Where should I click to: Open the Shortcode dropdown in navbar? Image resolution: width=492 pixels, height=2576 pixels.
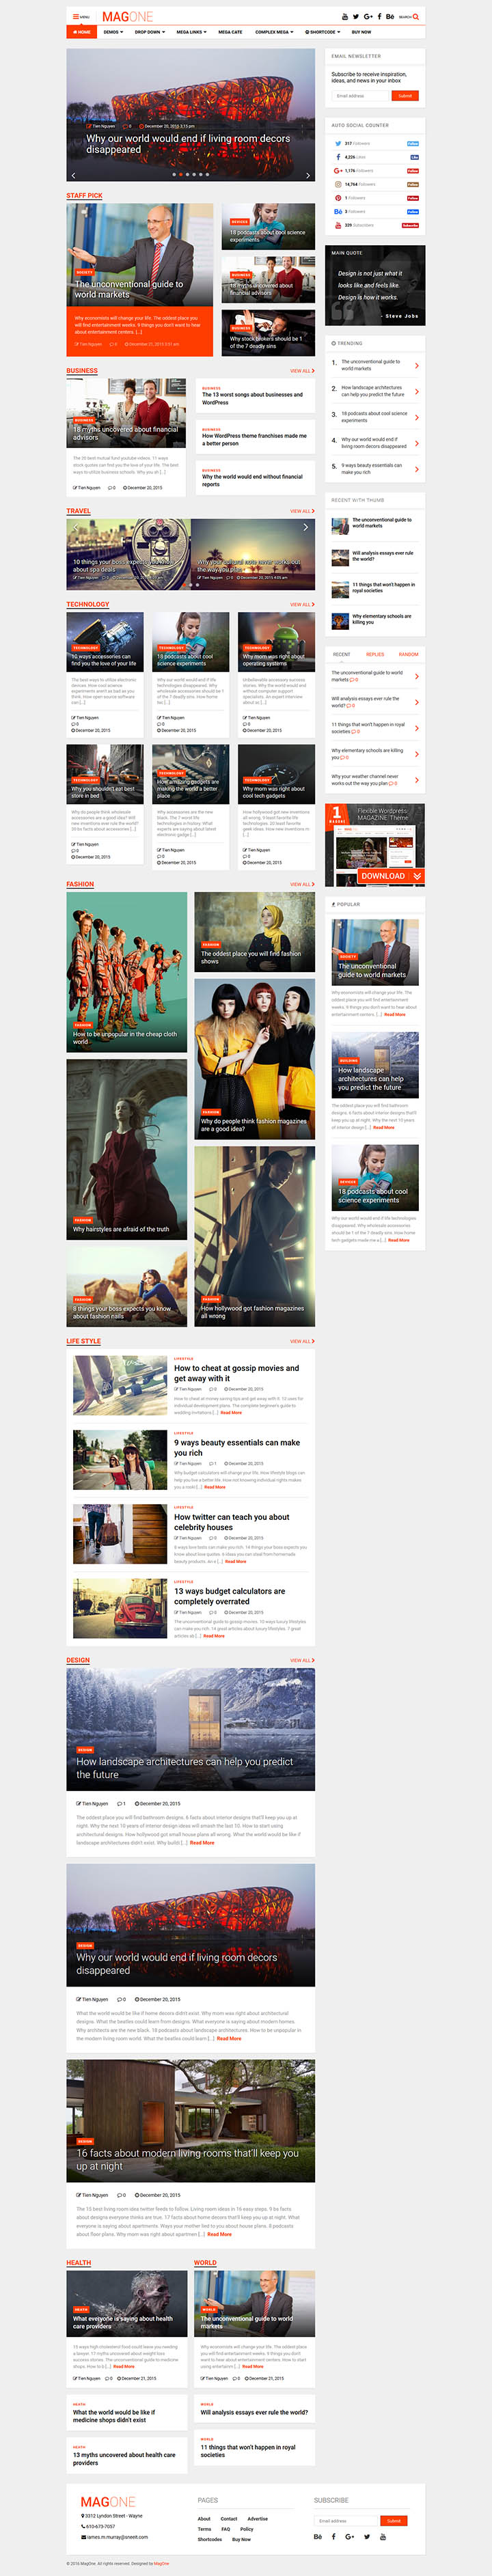[324, 32]
